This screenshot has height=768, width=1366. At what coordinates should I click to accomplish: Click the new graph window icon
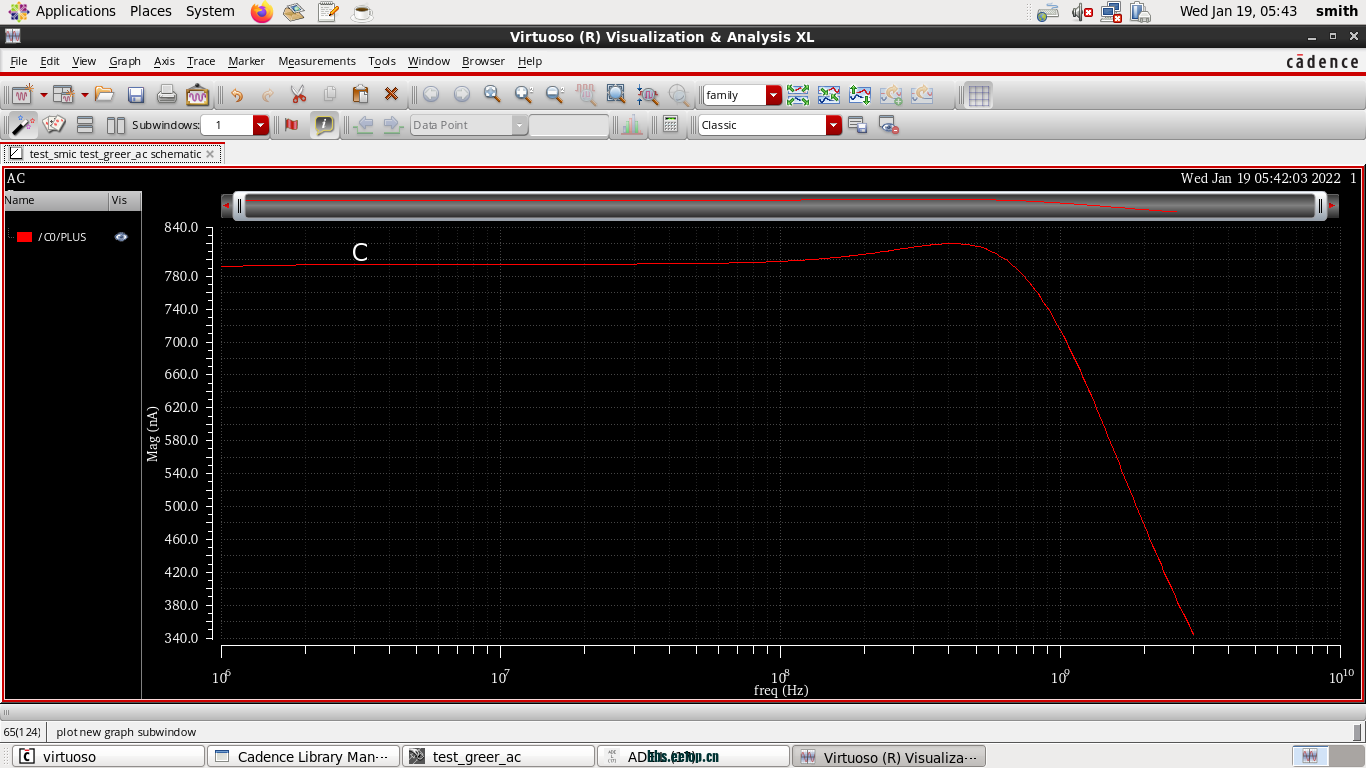point(23,95)
